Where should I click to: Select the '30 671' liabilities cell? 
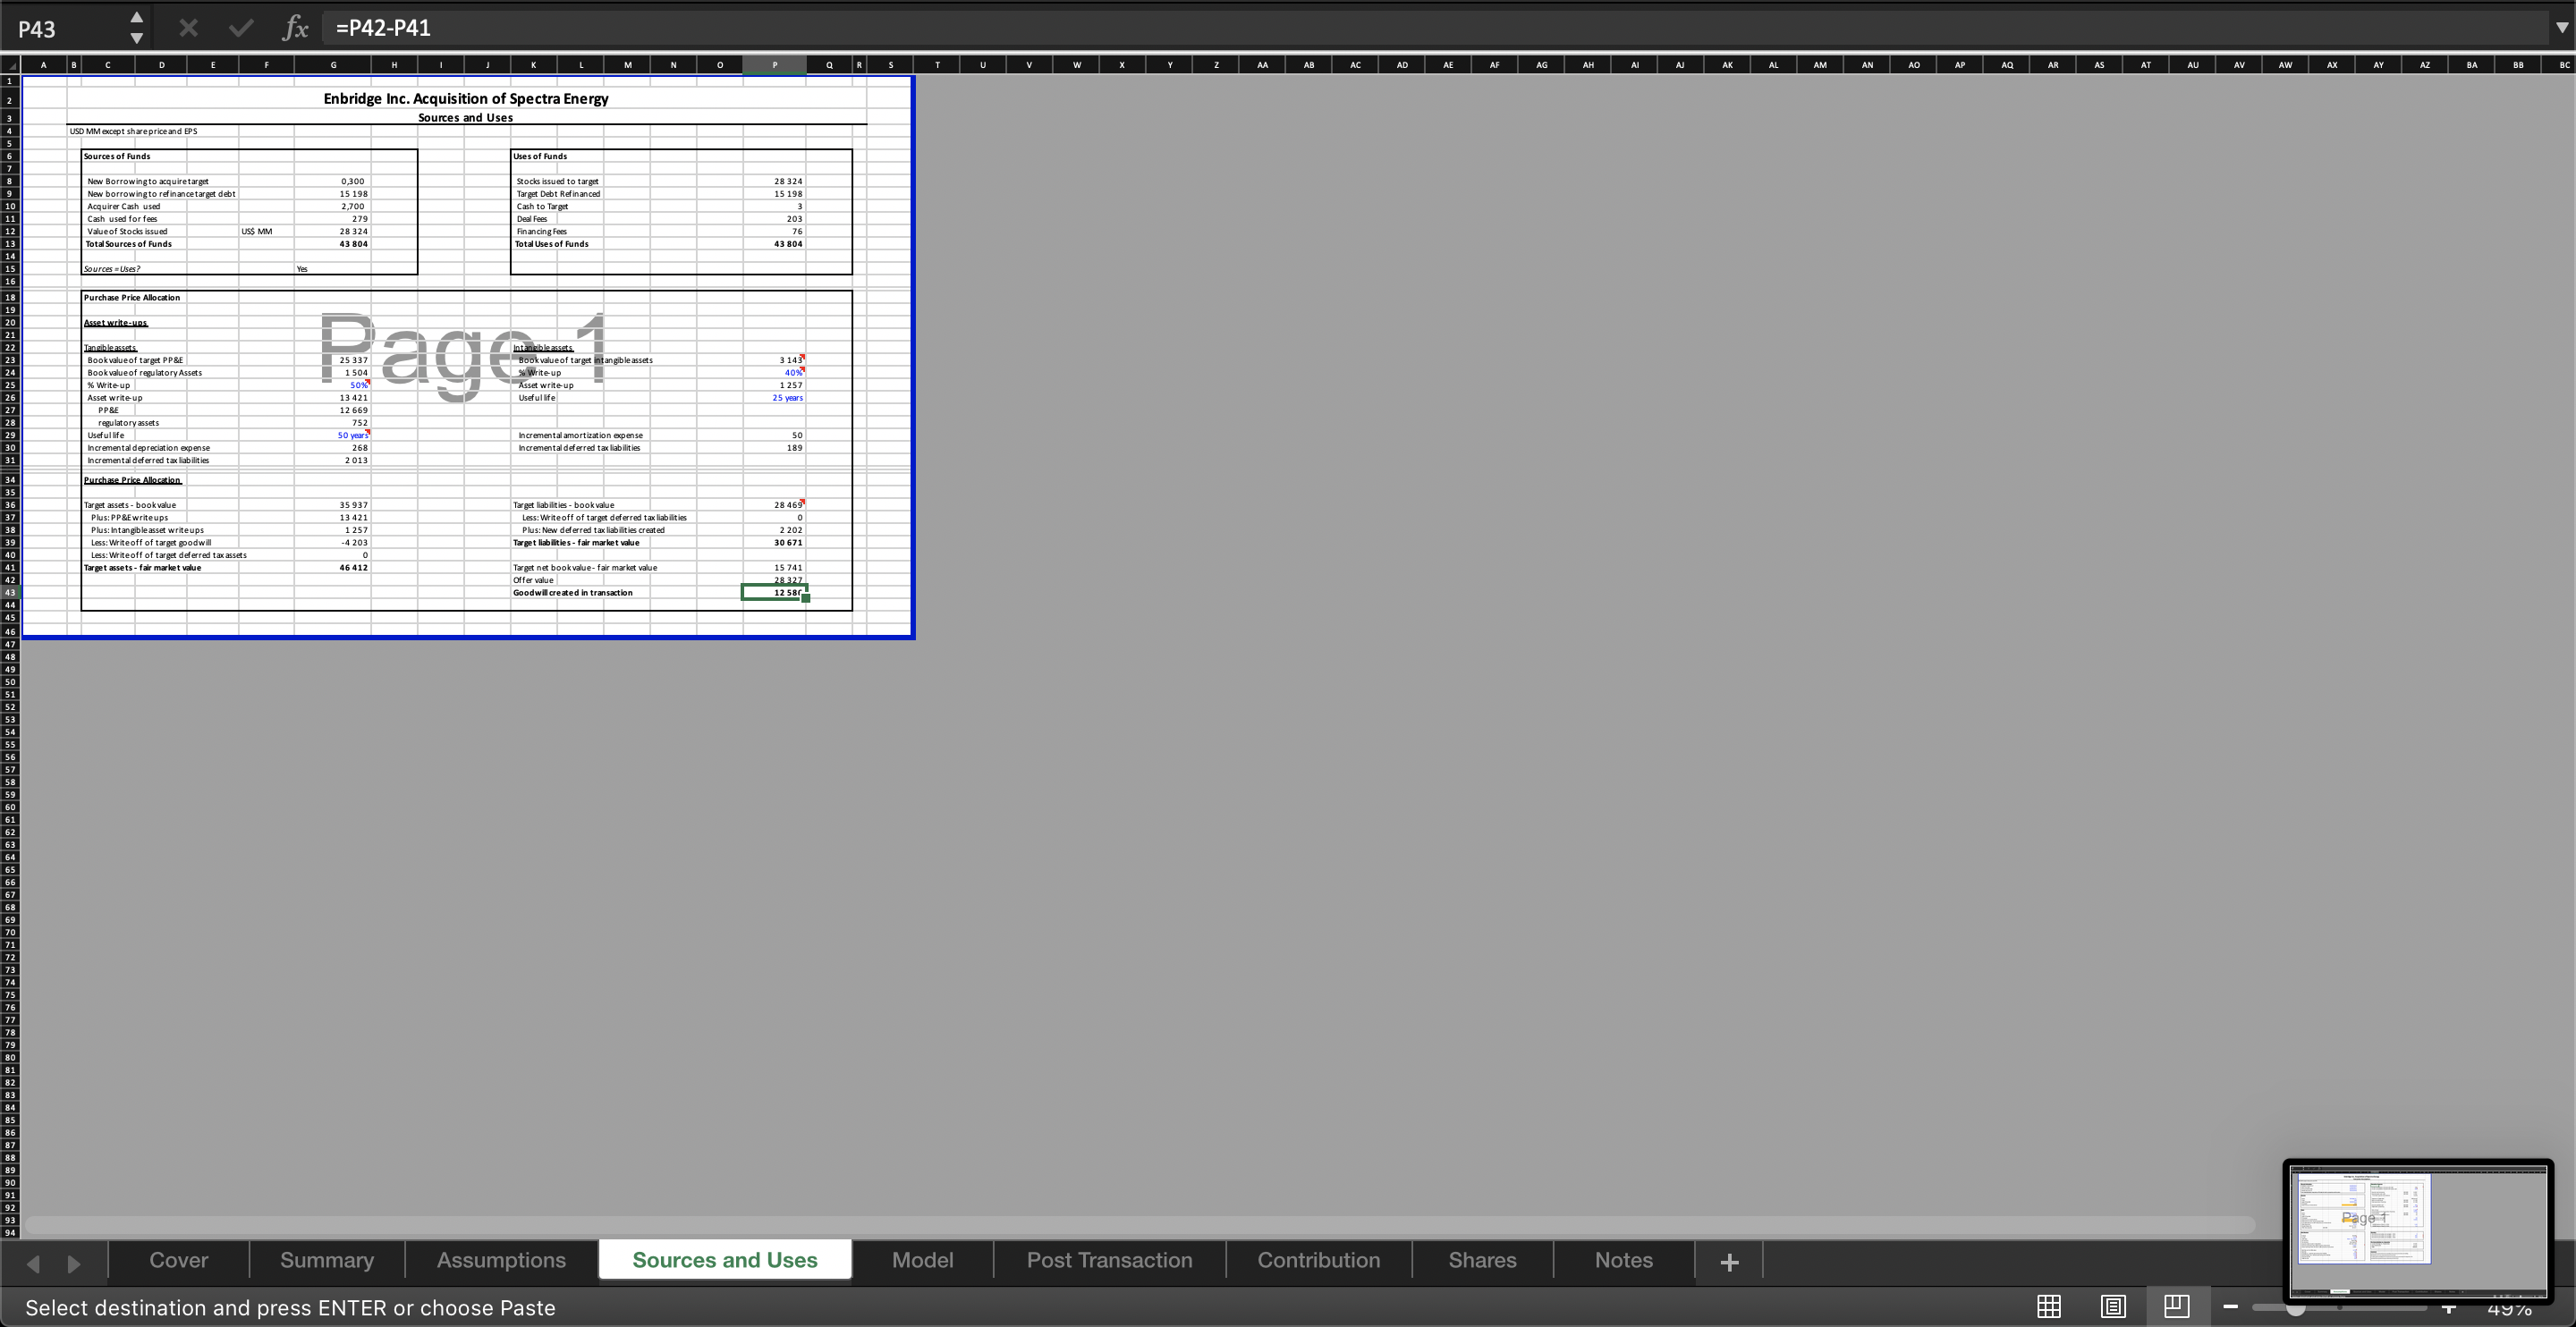(788, 542)
